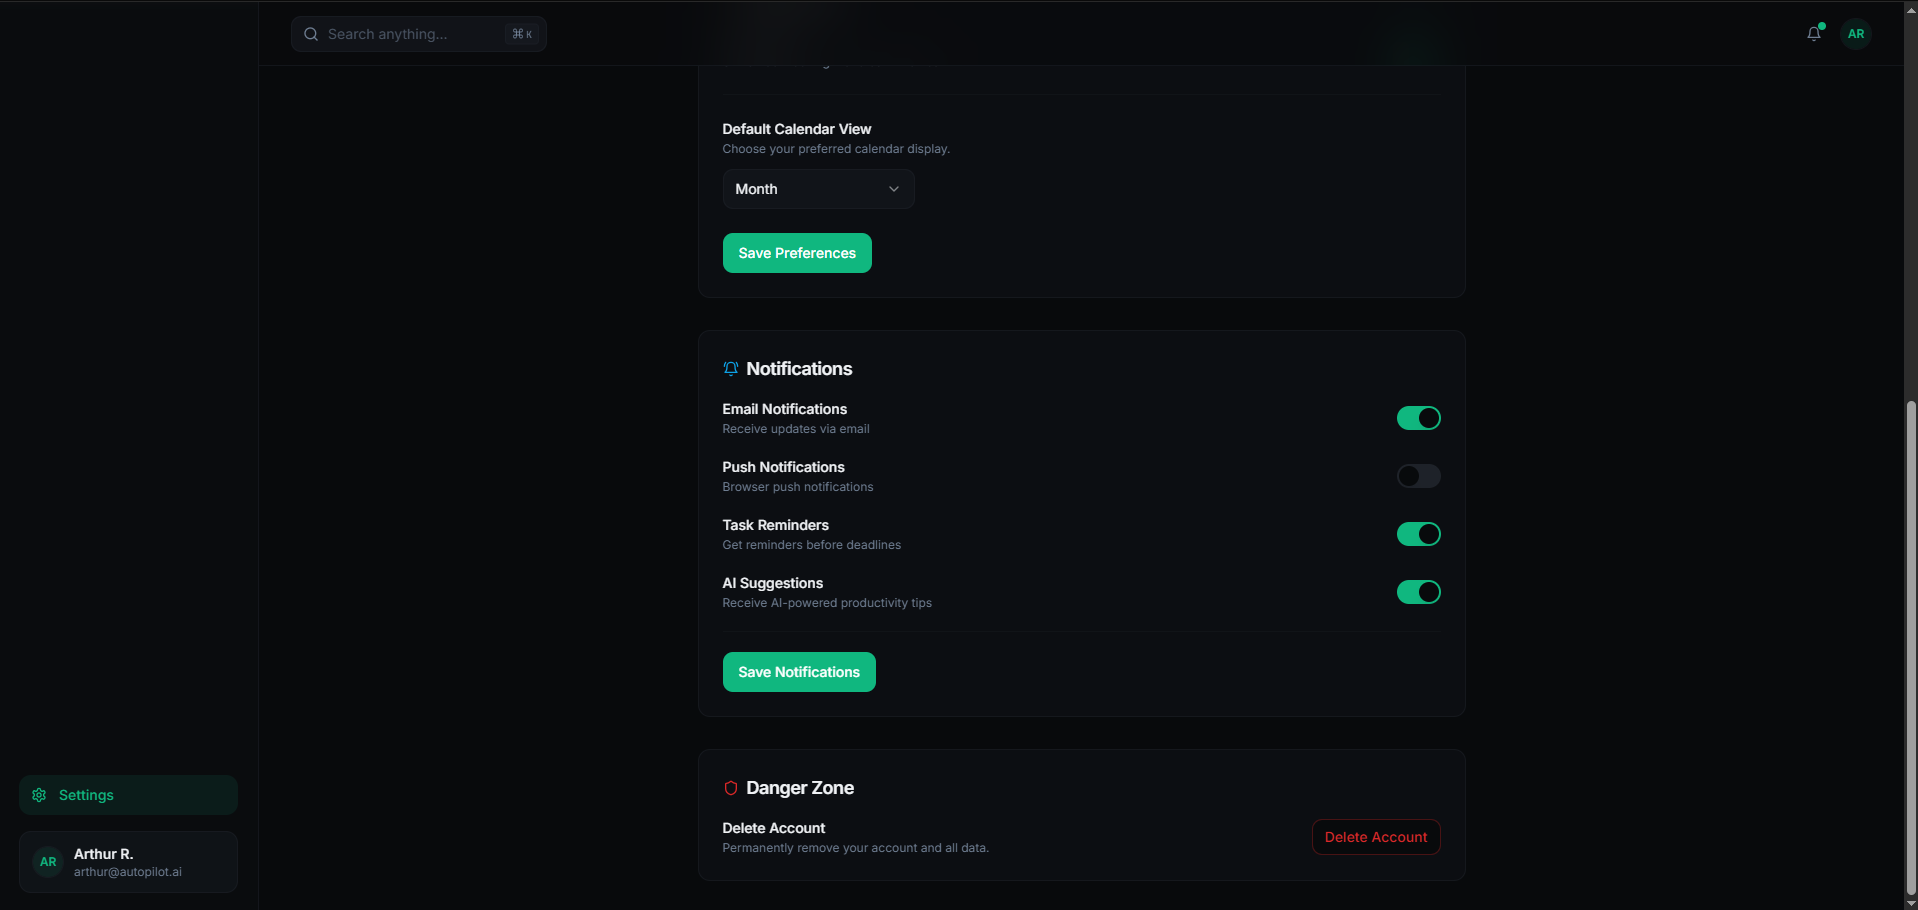Screen dimensions: 1918x910
Task: Disable Email Notifications toggle
Action: pyautogui.click(x=1418, y=418)
